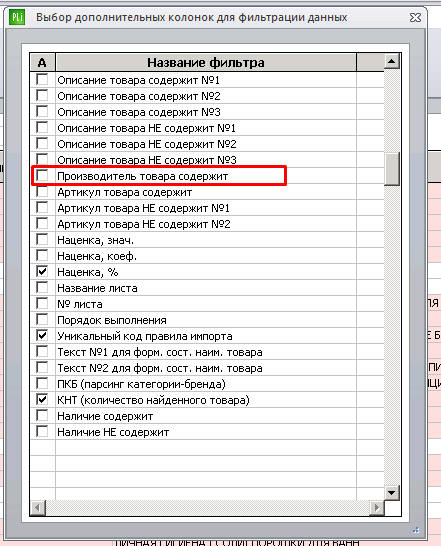
Task: Click vertical scrollbar up arrow
Action: (x=392, y=62)
